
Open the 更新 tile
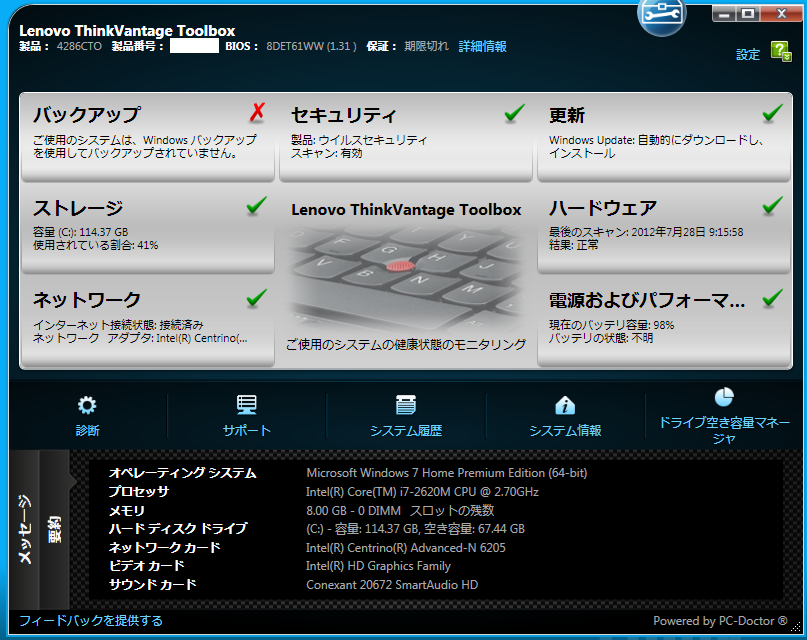(664, 137)
